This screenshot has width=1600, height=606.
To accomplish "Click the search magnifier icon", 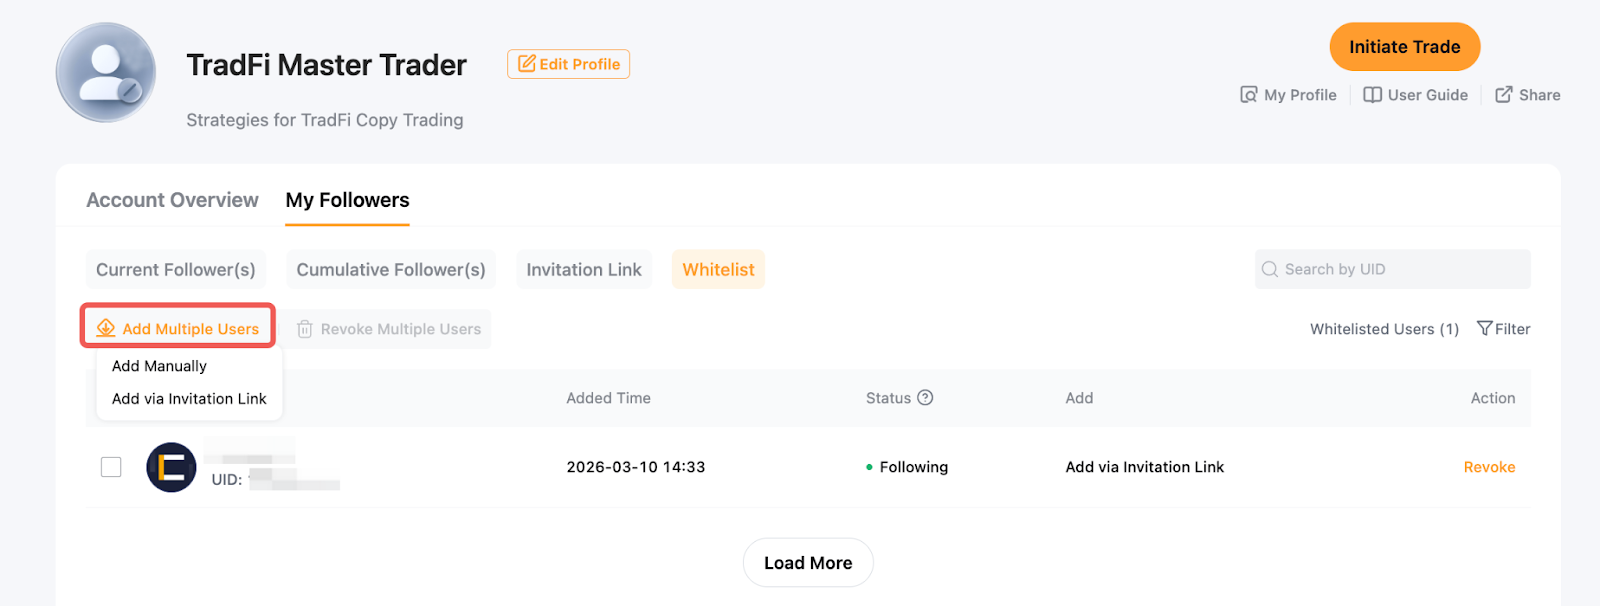I will [x=1270, y=269].
